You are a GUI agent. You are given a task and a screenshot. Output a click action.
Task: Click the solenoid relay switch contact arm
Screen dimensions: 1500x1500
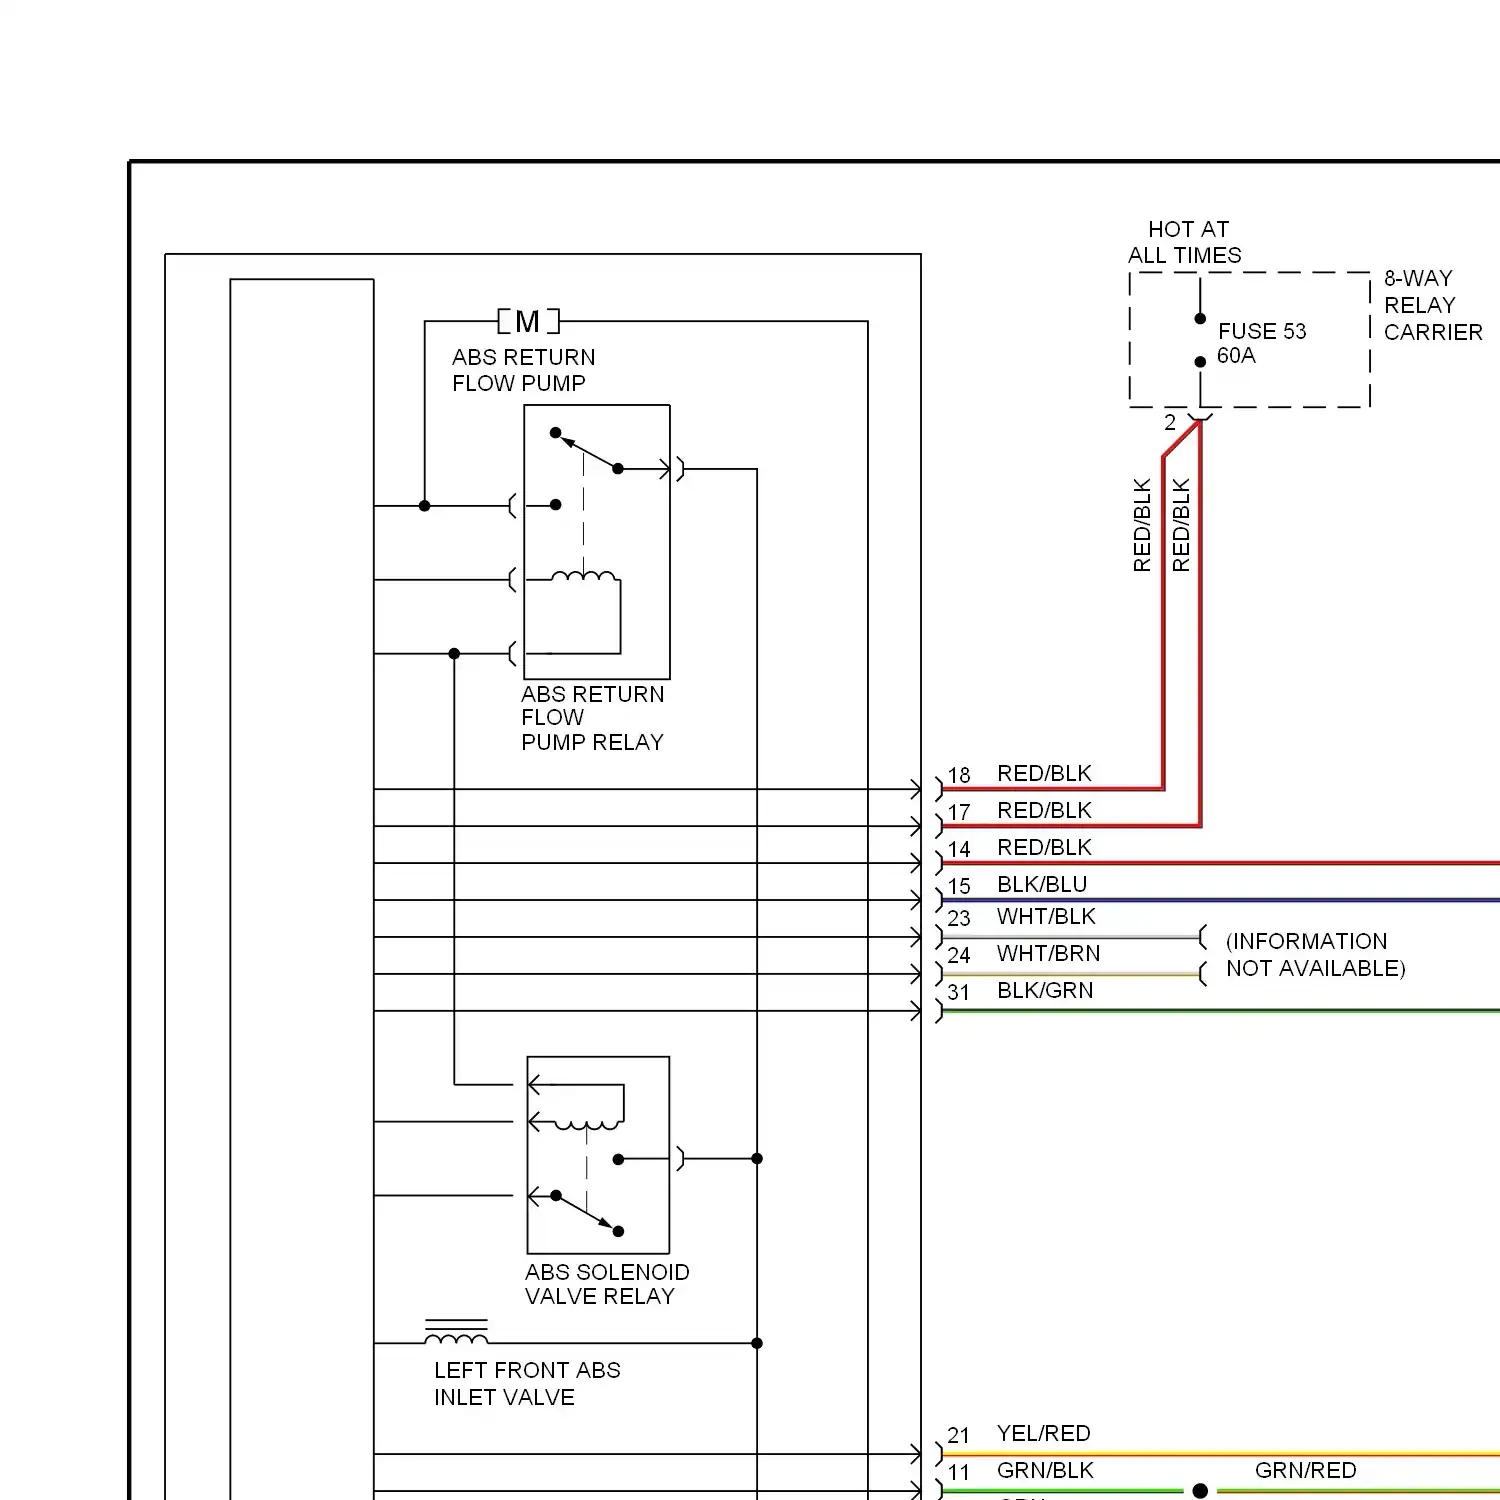point(587,1213)
